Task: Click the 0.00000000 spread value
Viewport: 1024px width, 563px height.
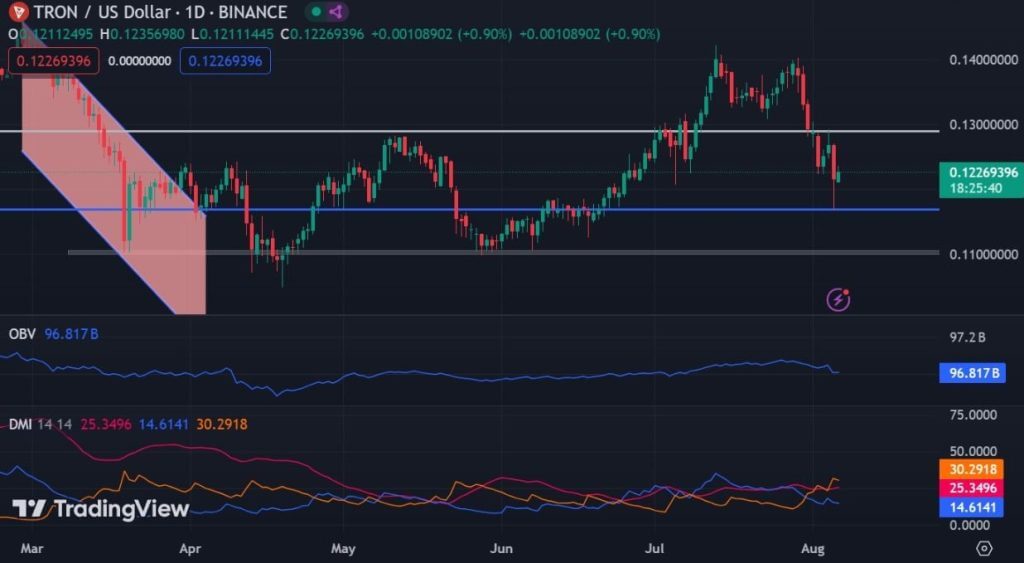Action: click(140, 61)
